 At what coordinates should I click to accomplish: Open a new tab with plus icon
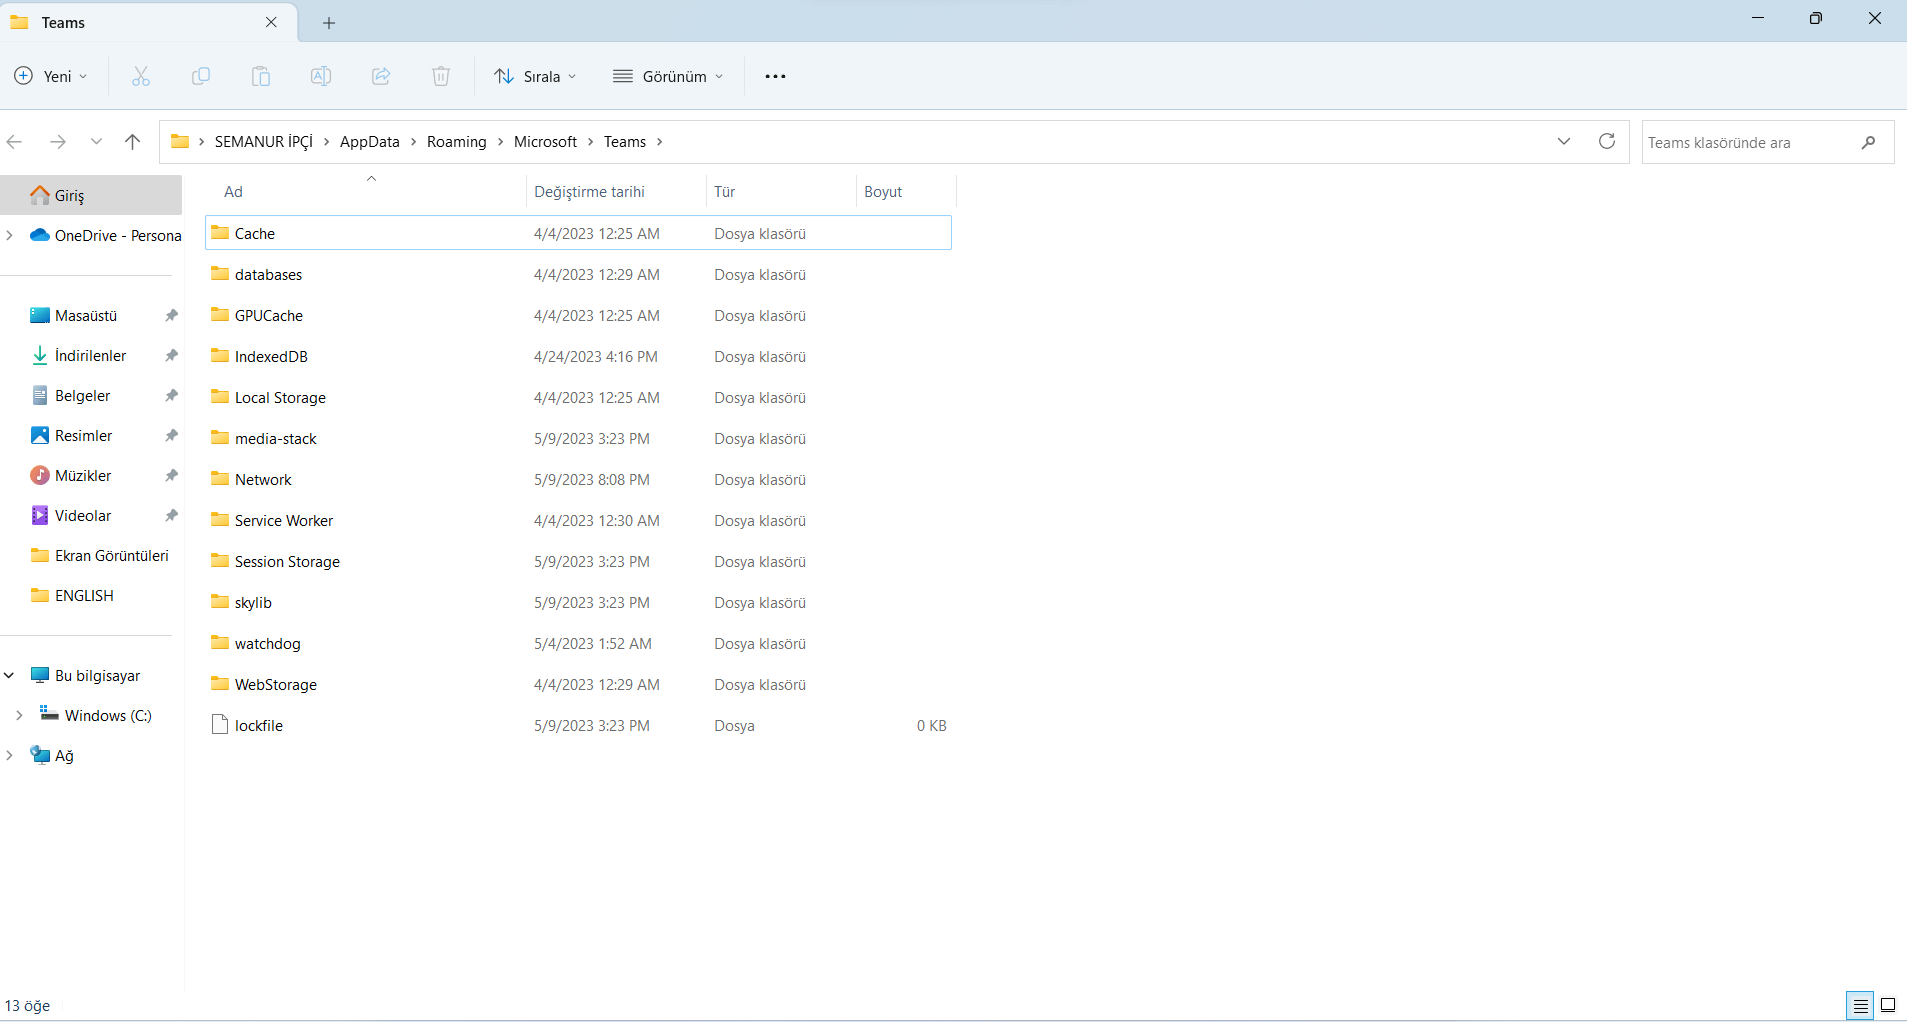[x=329, y=23]
